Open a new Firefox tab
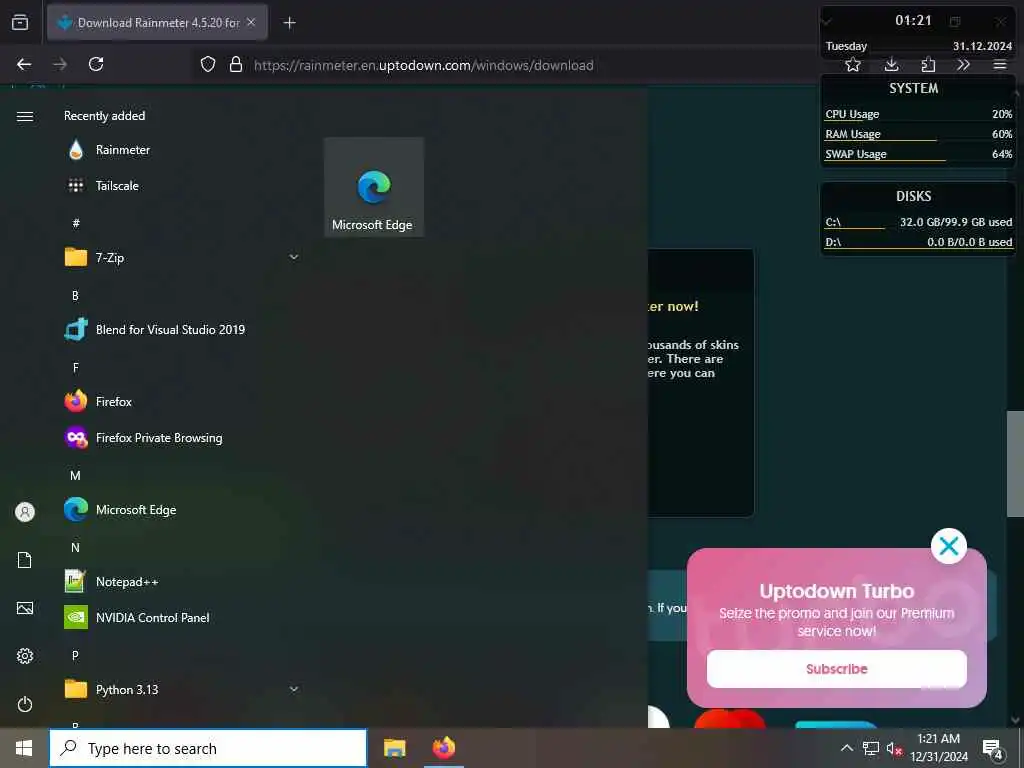1024x768 pixels. point(289,23)
